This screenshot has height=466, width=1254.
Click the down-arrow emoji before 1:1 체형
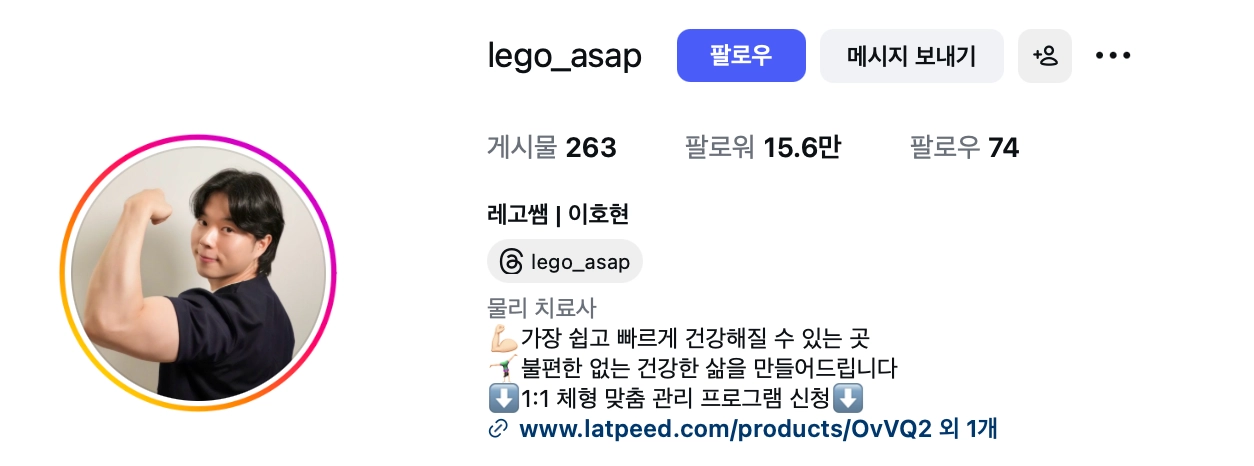[x=503, y=399]
